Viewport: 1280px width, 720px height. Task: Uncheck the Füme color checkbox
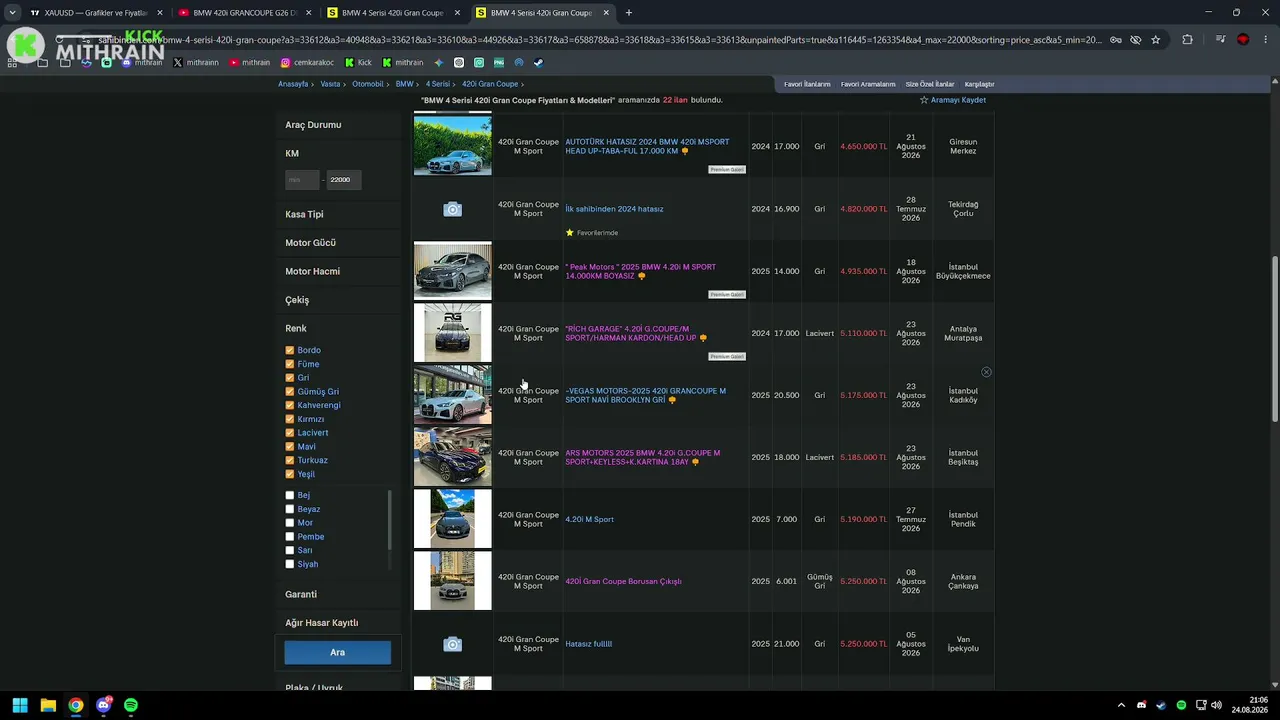(290, 364)
